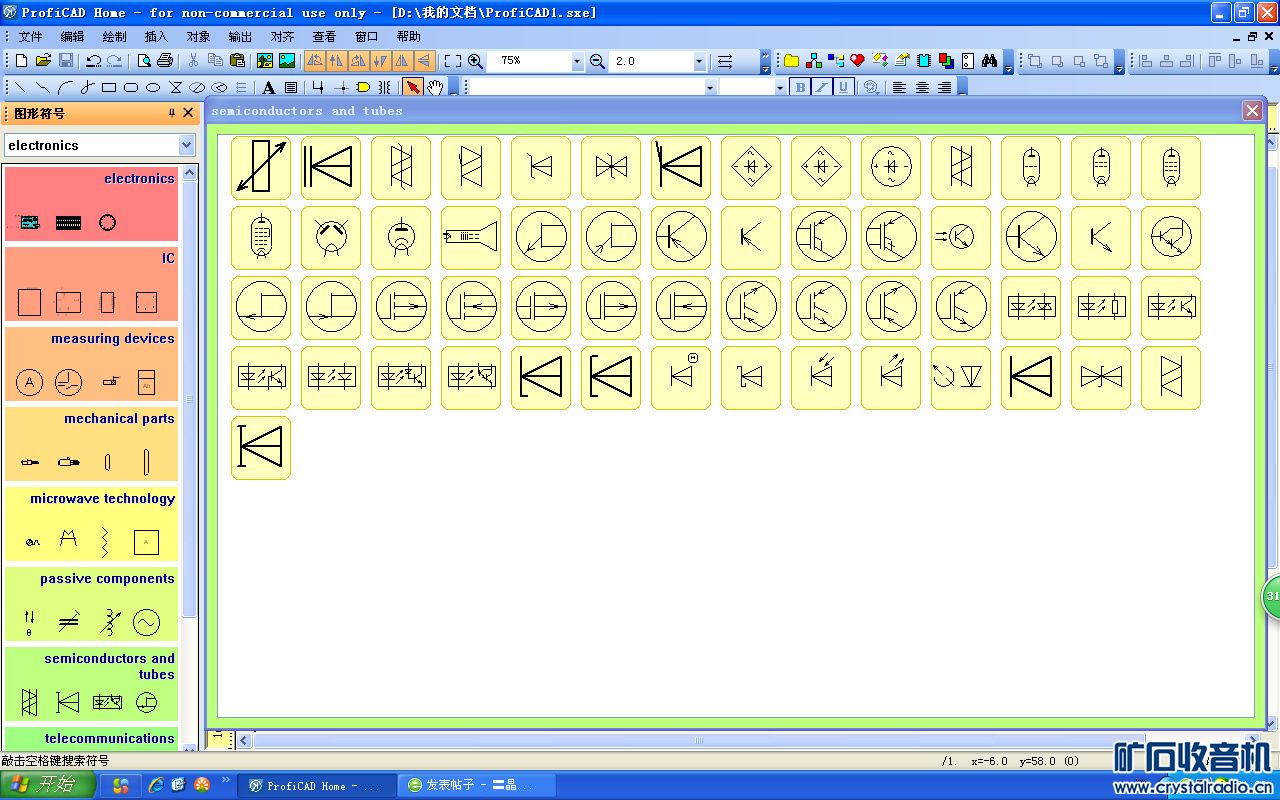Image resolution: width=1280 pixels, height=800 pixels.
Task: Open the 75% zoom level dropdown
Action: pos(577,61)
